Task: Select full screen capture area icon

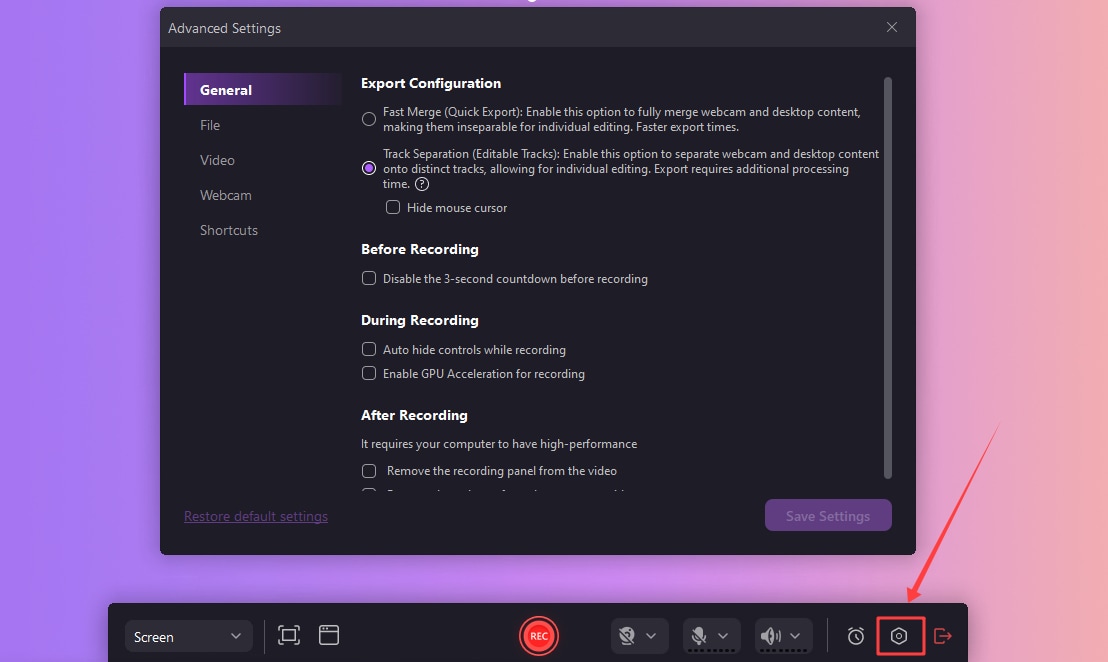Action: point(289,635)
